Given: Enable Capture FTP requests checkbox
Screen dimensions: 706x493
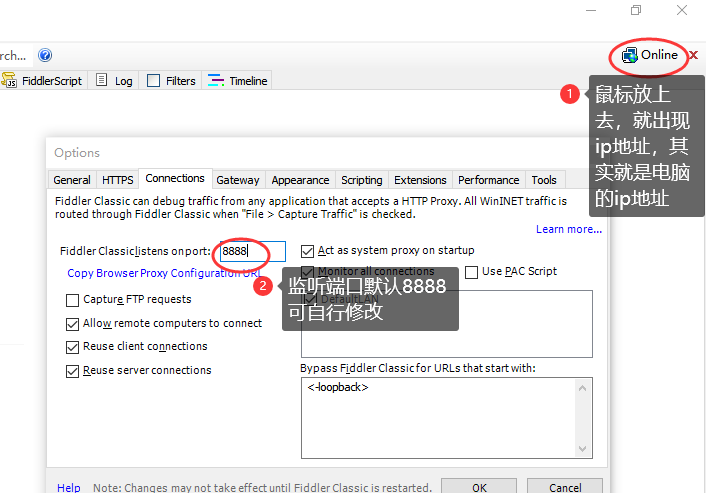Looking at the screenshot, I should point(72,300).
